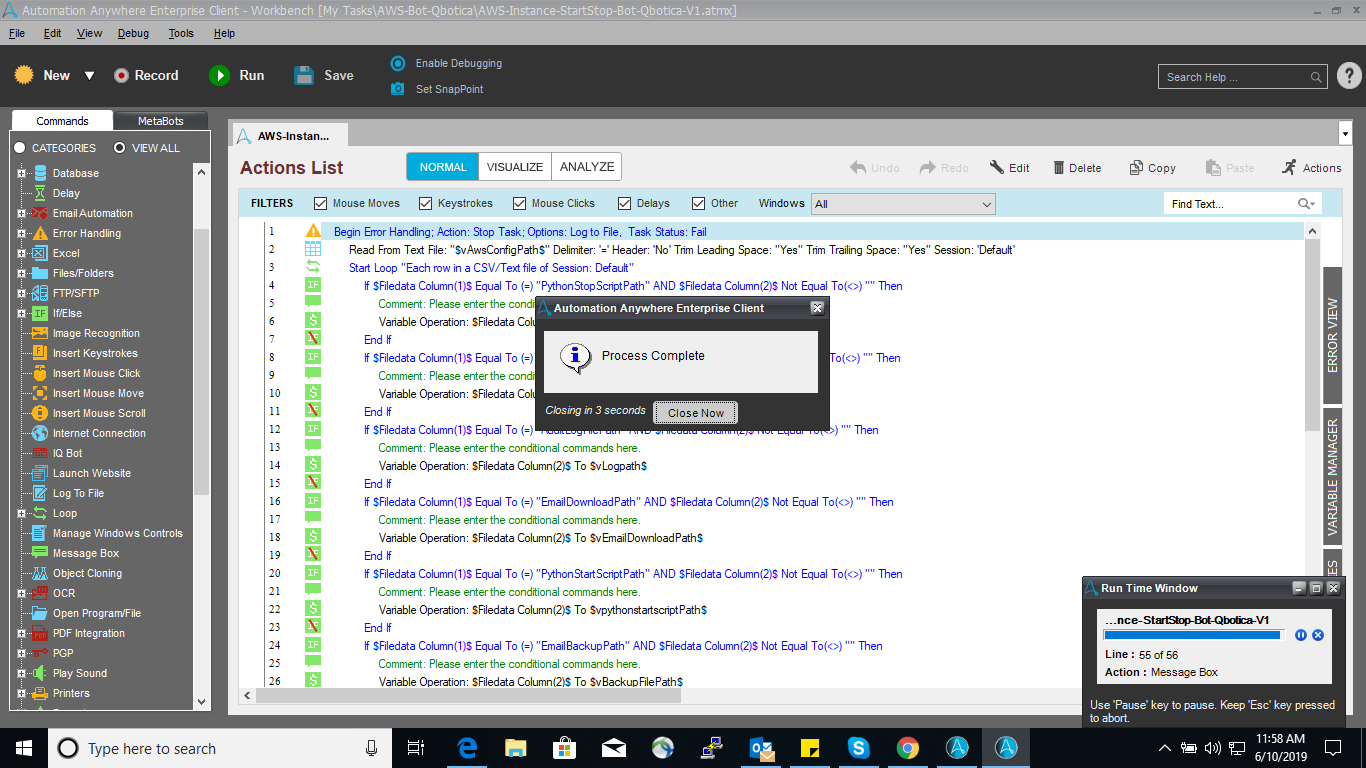This screenshot has width=1366, height=768.
Task: Click Close Now in Process Complete dialog
Action: (696, 413)
